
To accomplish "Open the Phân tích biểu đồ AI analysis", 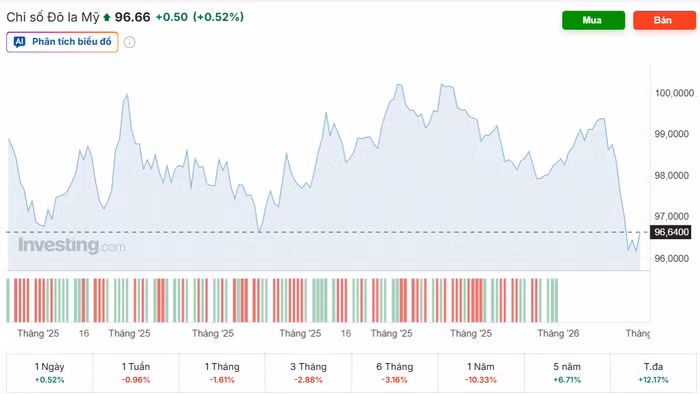I will click(62, 42).
